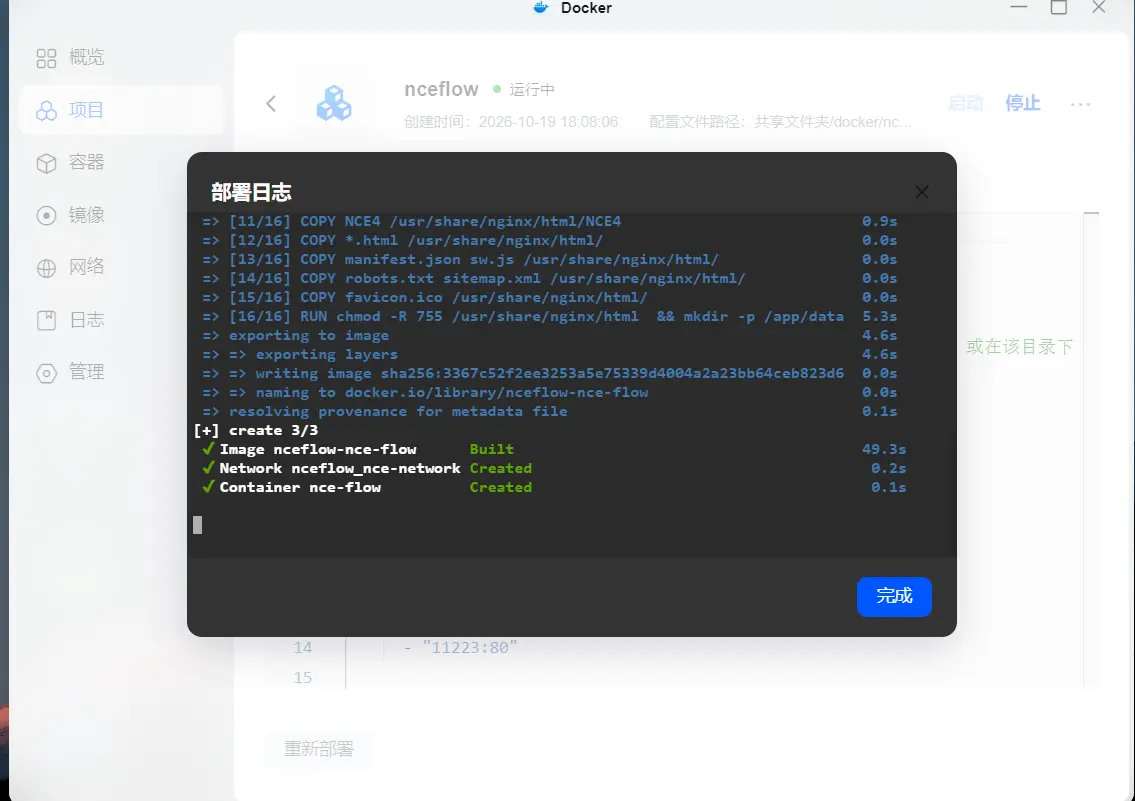
Task: Open the 镜像 image disc icon
Action: pyautogui.click(x=46, y=215)
